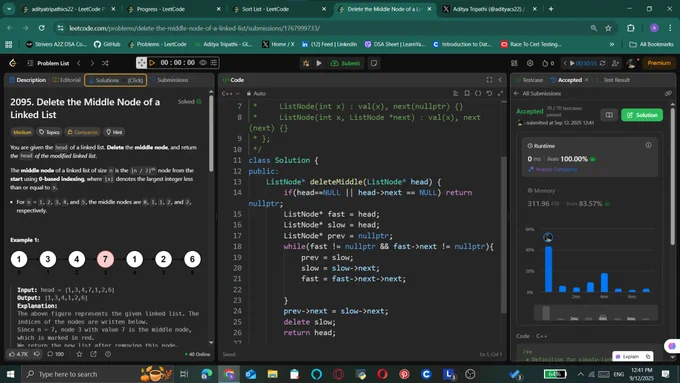Click the format code icon in editor toolbar

(x=455, y=93)
